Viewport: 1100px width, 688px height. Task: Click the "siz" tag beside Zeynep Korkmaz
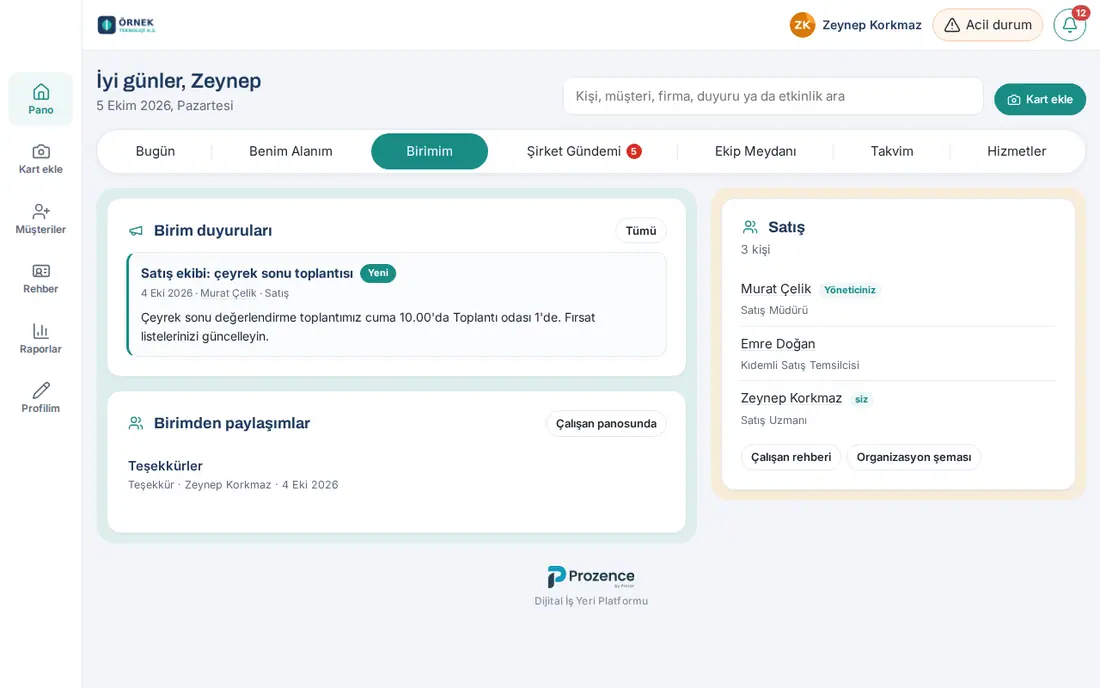(861, 399)
